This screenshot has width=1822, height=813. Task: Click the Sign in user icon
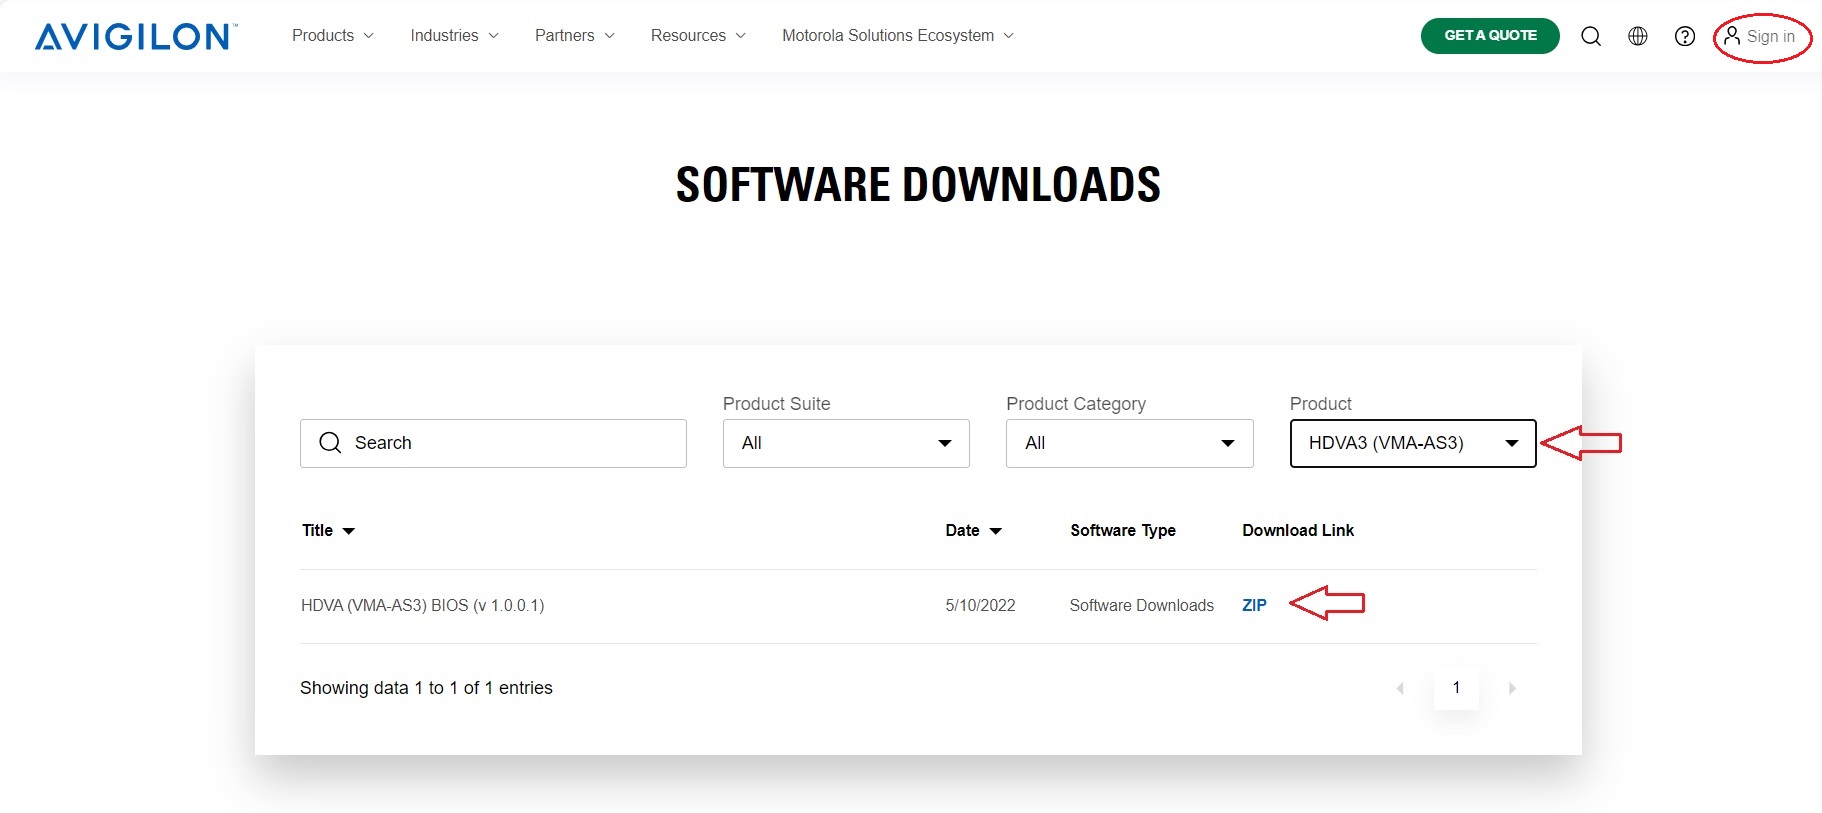pyautogui.click(x=1732, y=36)
